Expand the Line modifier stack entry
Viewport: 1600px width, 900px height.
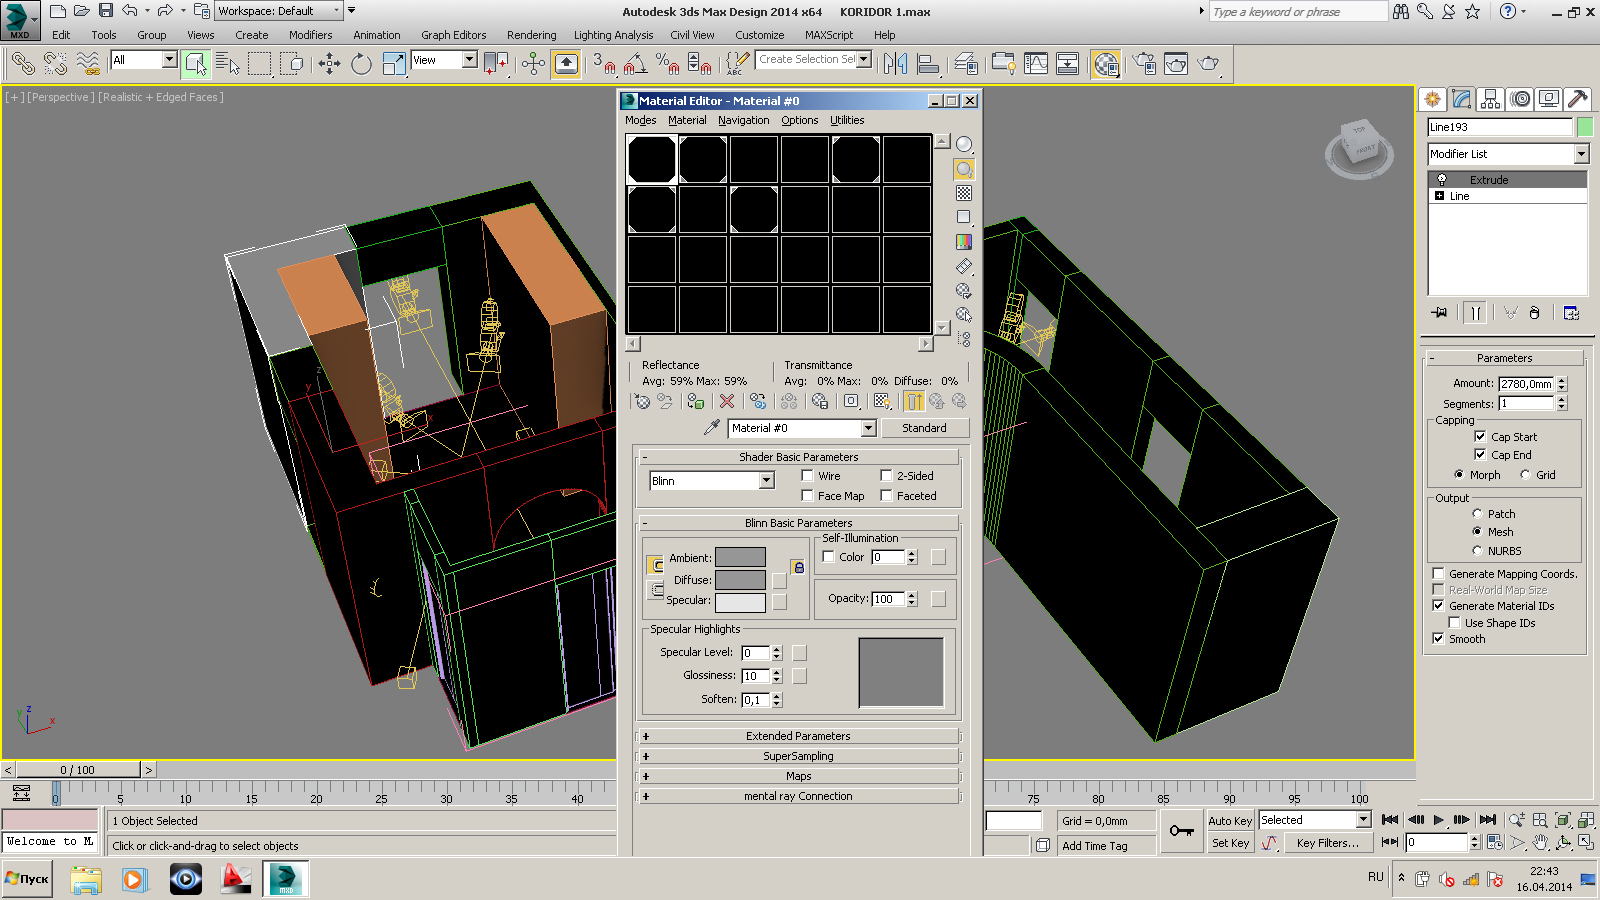click(x=1439, y=196)
